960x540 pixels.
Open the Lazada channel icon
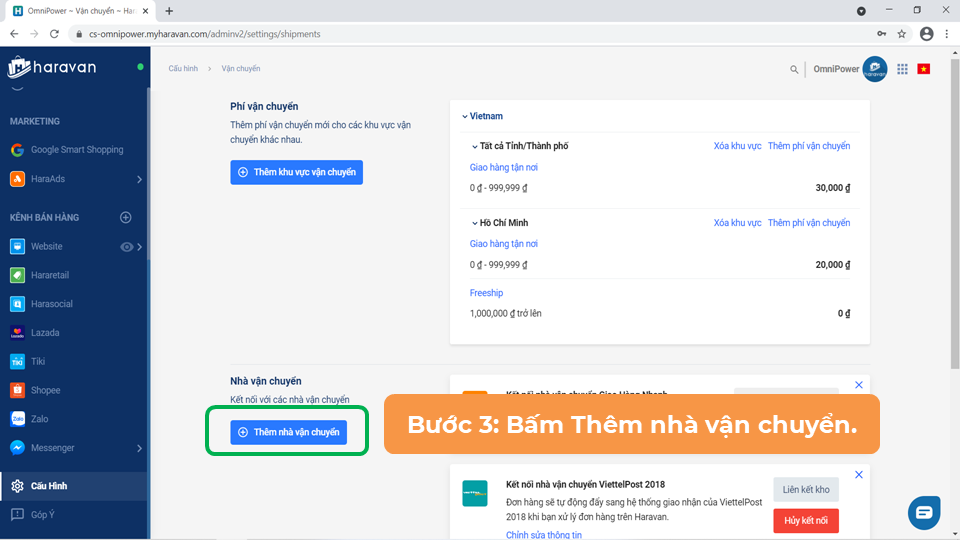[17, 332]
